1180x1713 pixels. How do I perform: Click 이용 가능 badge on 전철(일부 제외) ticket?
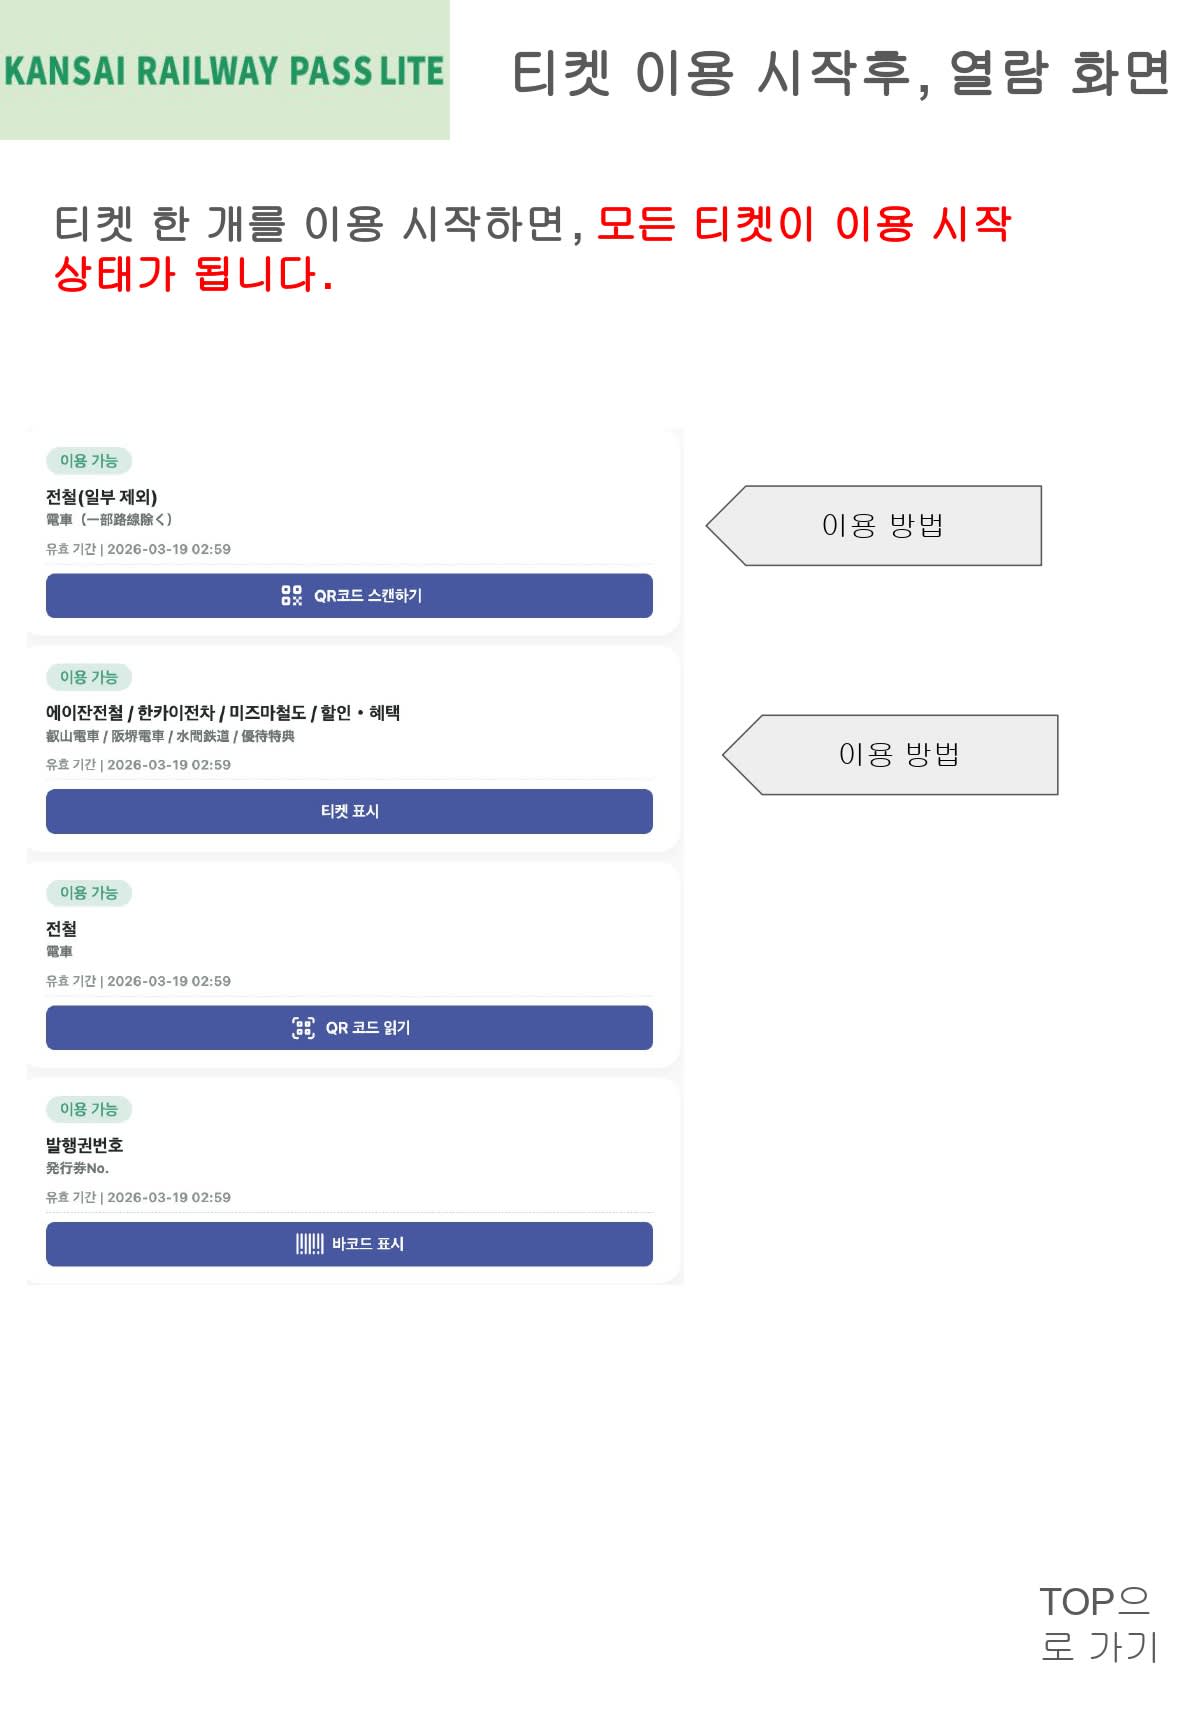tap(89, 461)
